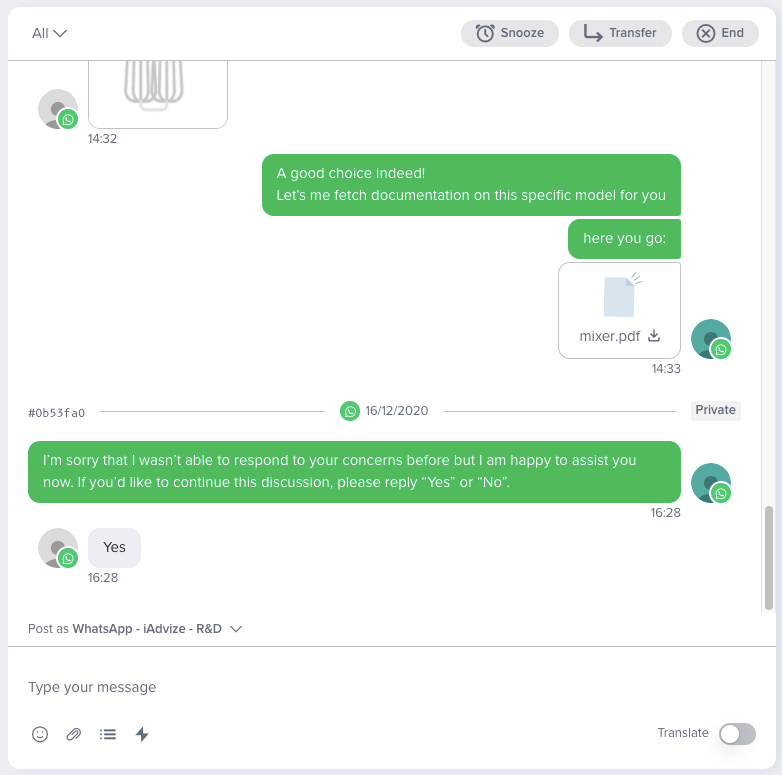Download mixer.pdf using the download icon
The height and width of the screenshot is (775, 782).
(x=654, y=336)
